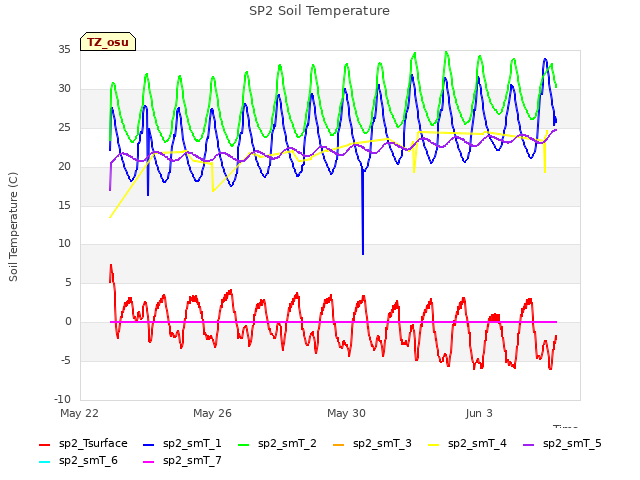
Task: Toggle the sp2_smT_5 legend entry
Action: click(562, 444)
